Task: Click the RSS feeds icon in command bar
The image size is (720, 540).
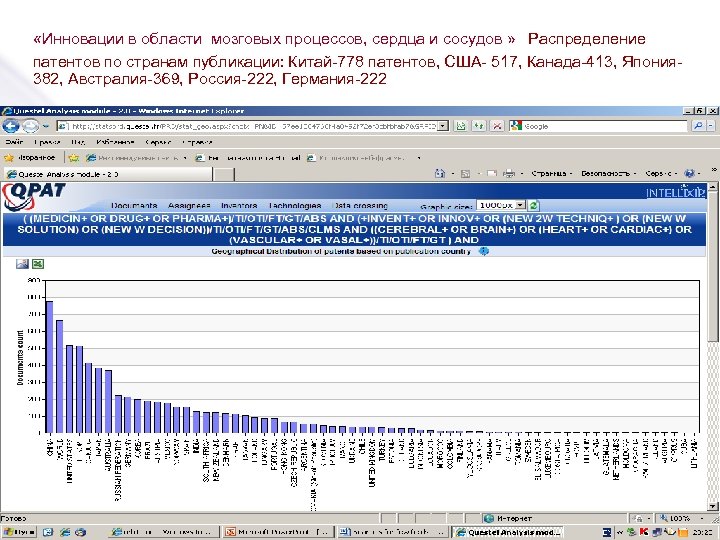Action: (x=465, y=174)
